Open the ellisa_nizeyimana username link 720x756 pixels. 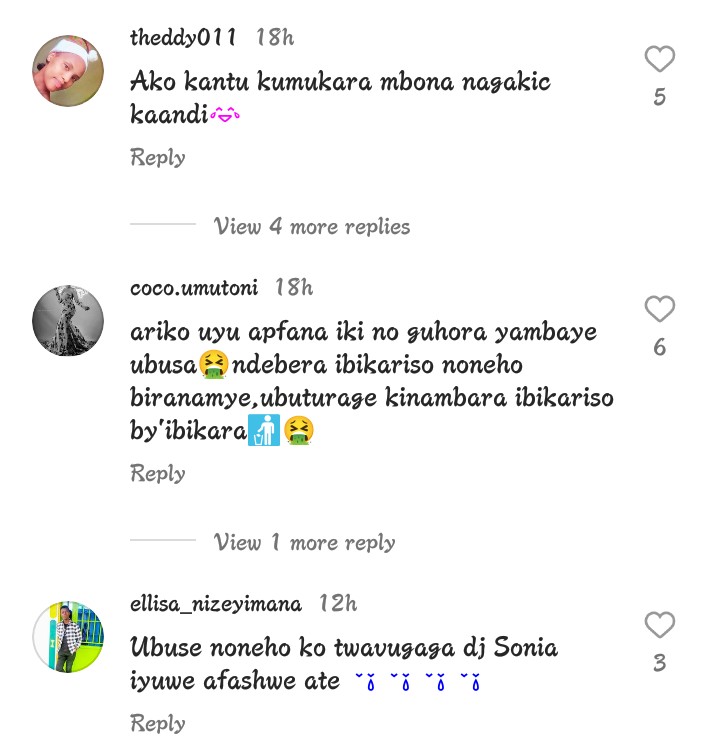pos(216,604)
